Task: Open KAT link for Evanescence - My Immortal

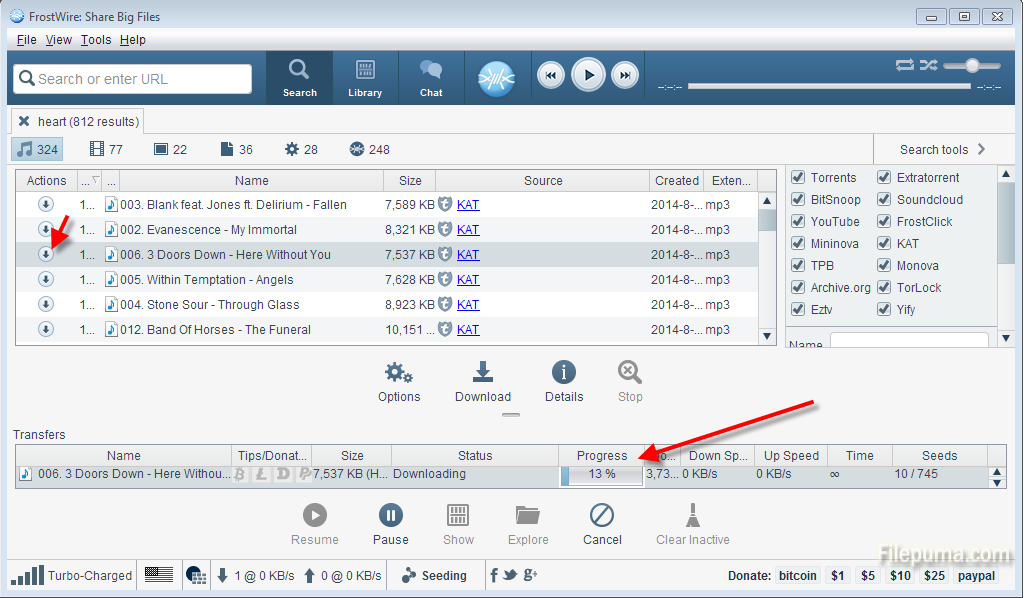Action: tap(468, 230)
